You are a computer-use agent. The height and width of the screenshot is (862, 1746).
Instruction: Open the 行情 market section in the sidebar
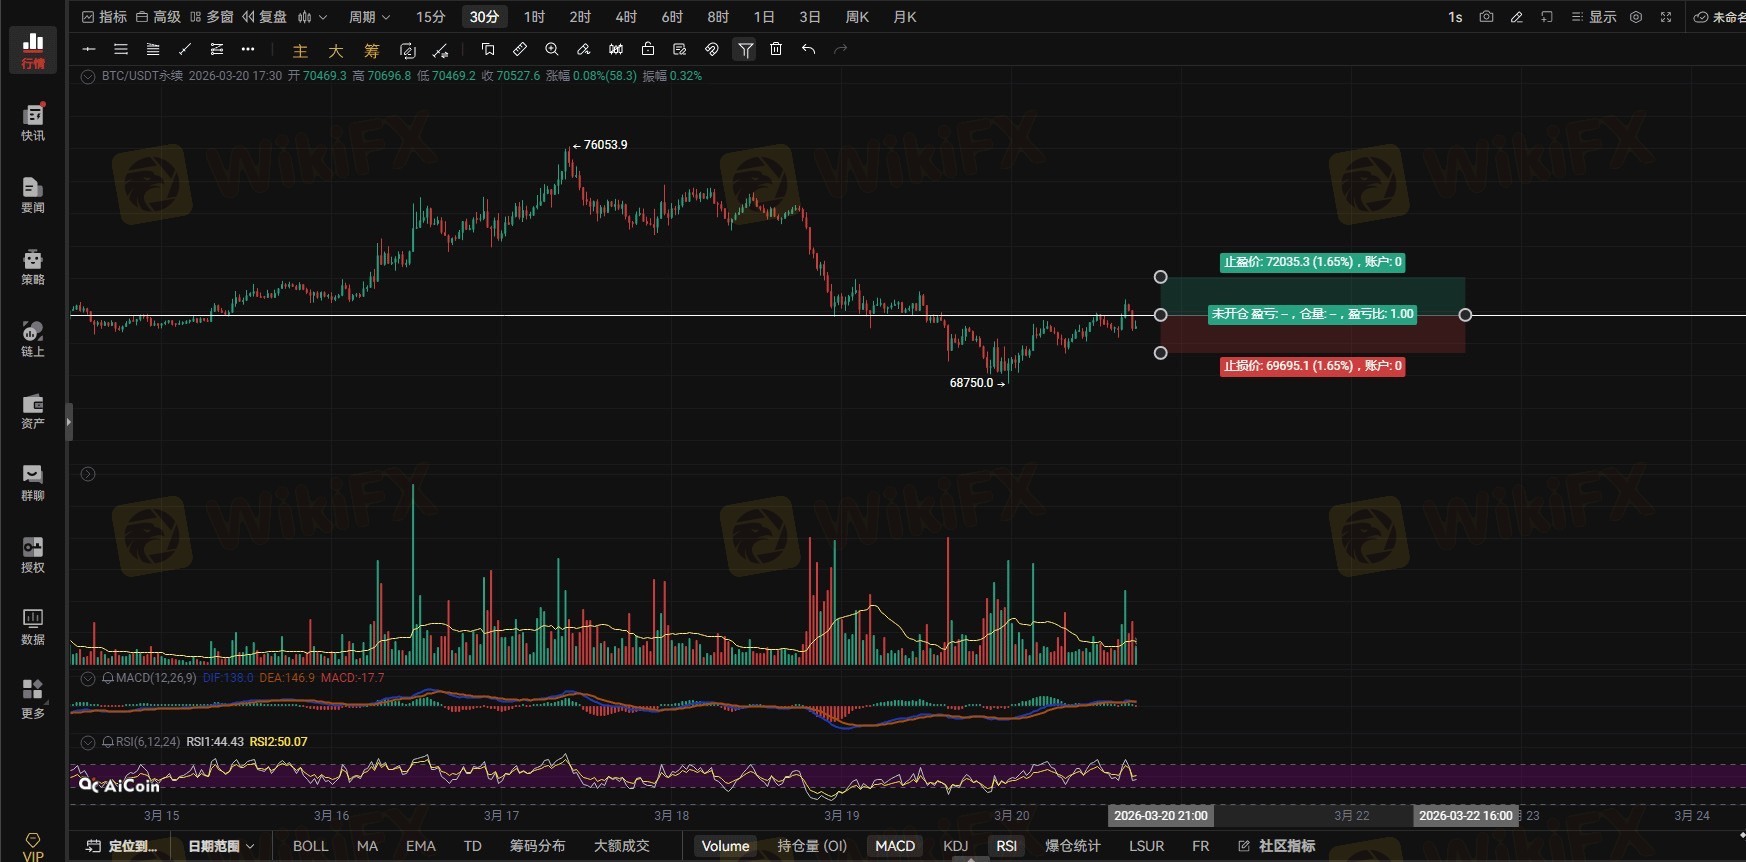click(33, 50)
